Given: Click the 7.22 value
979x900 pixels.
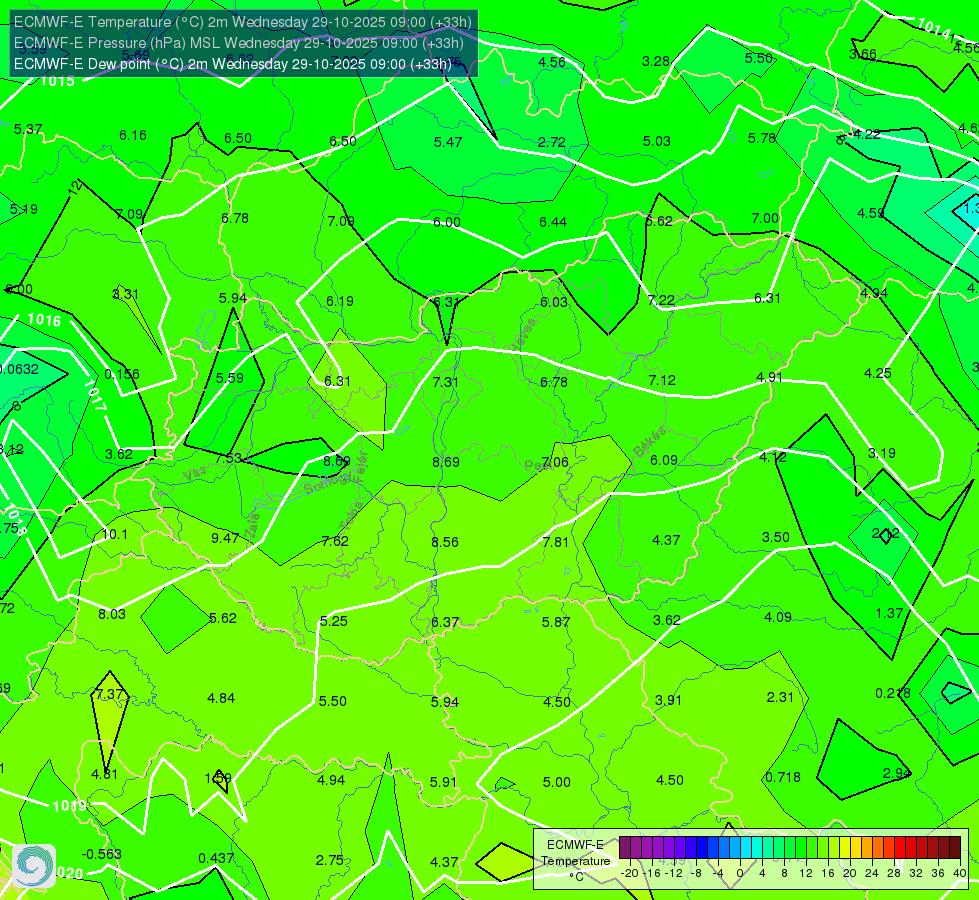Looking at the screenshot, I should click(661, 300).
